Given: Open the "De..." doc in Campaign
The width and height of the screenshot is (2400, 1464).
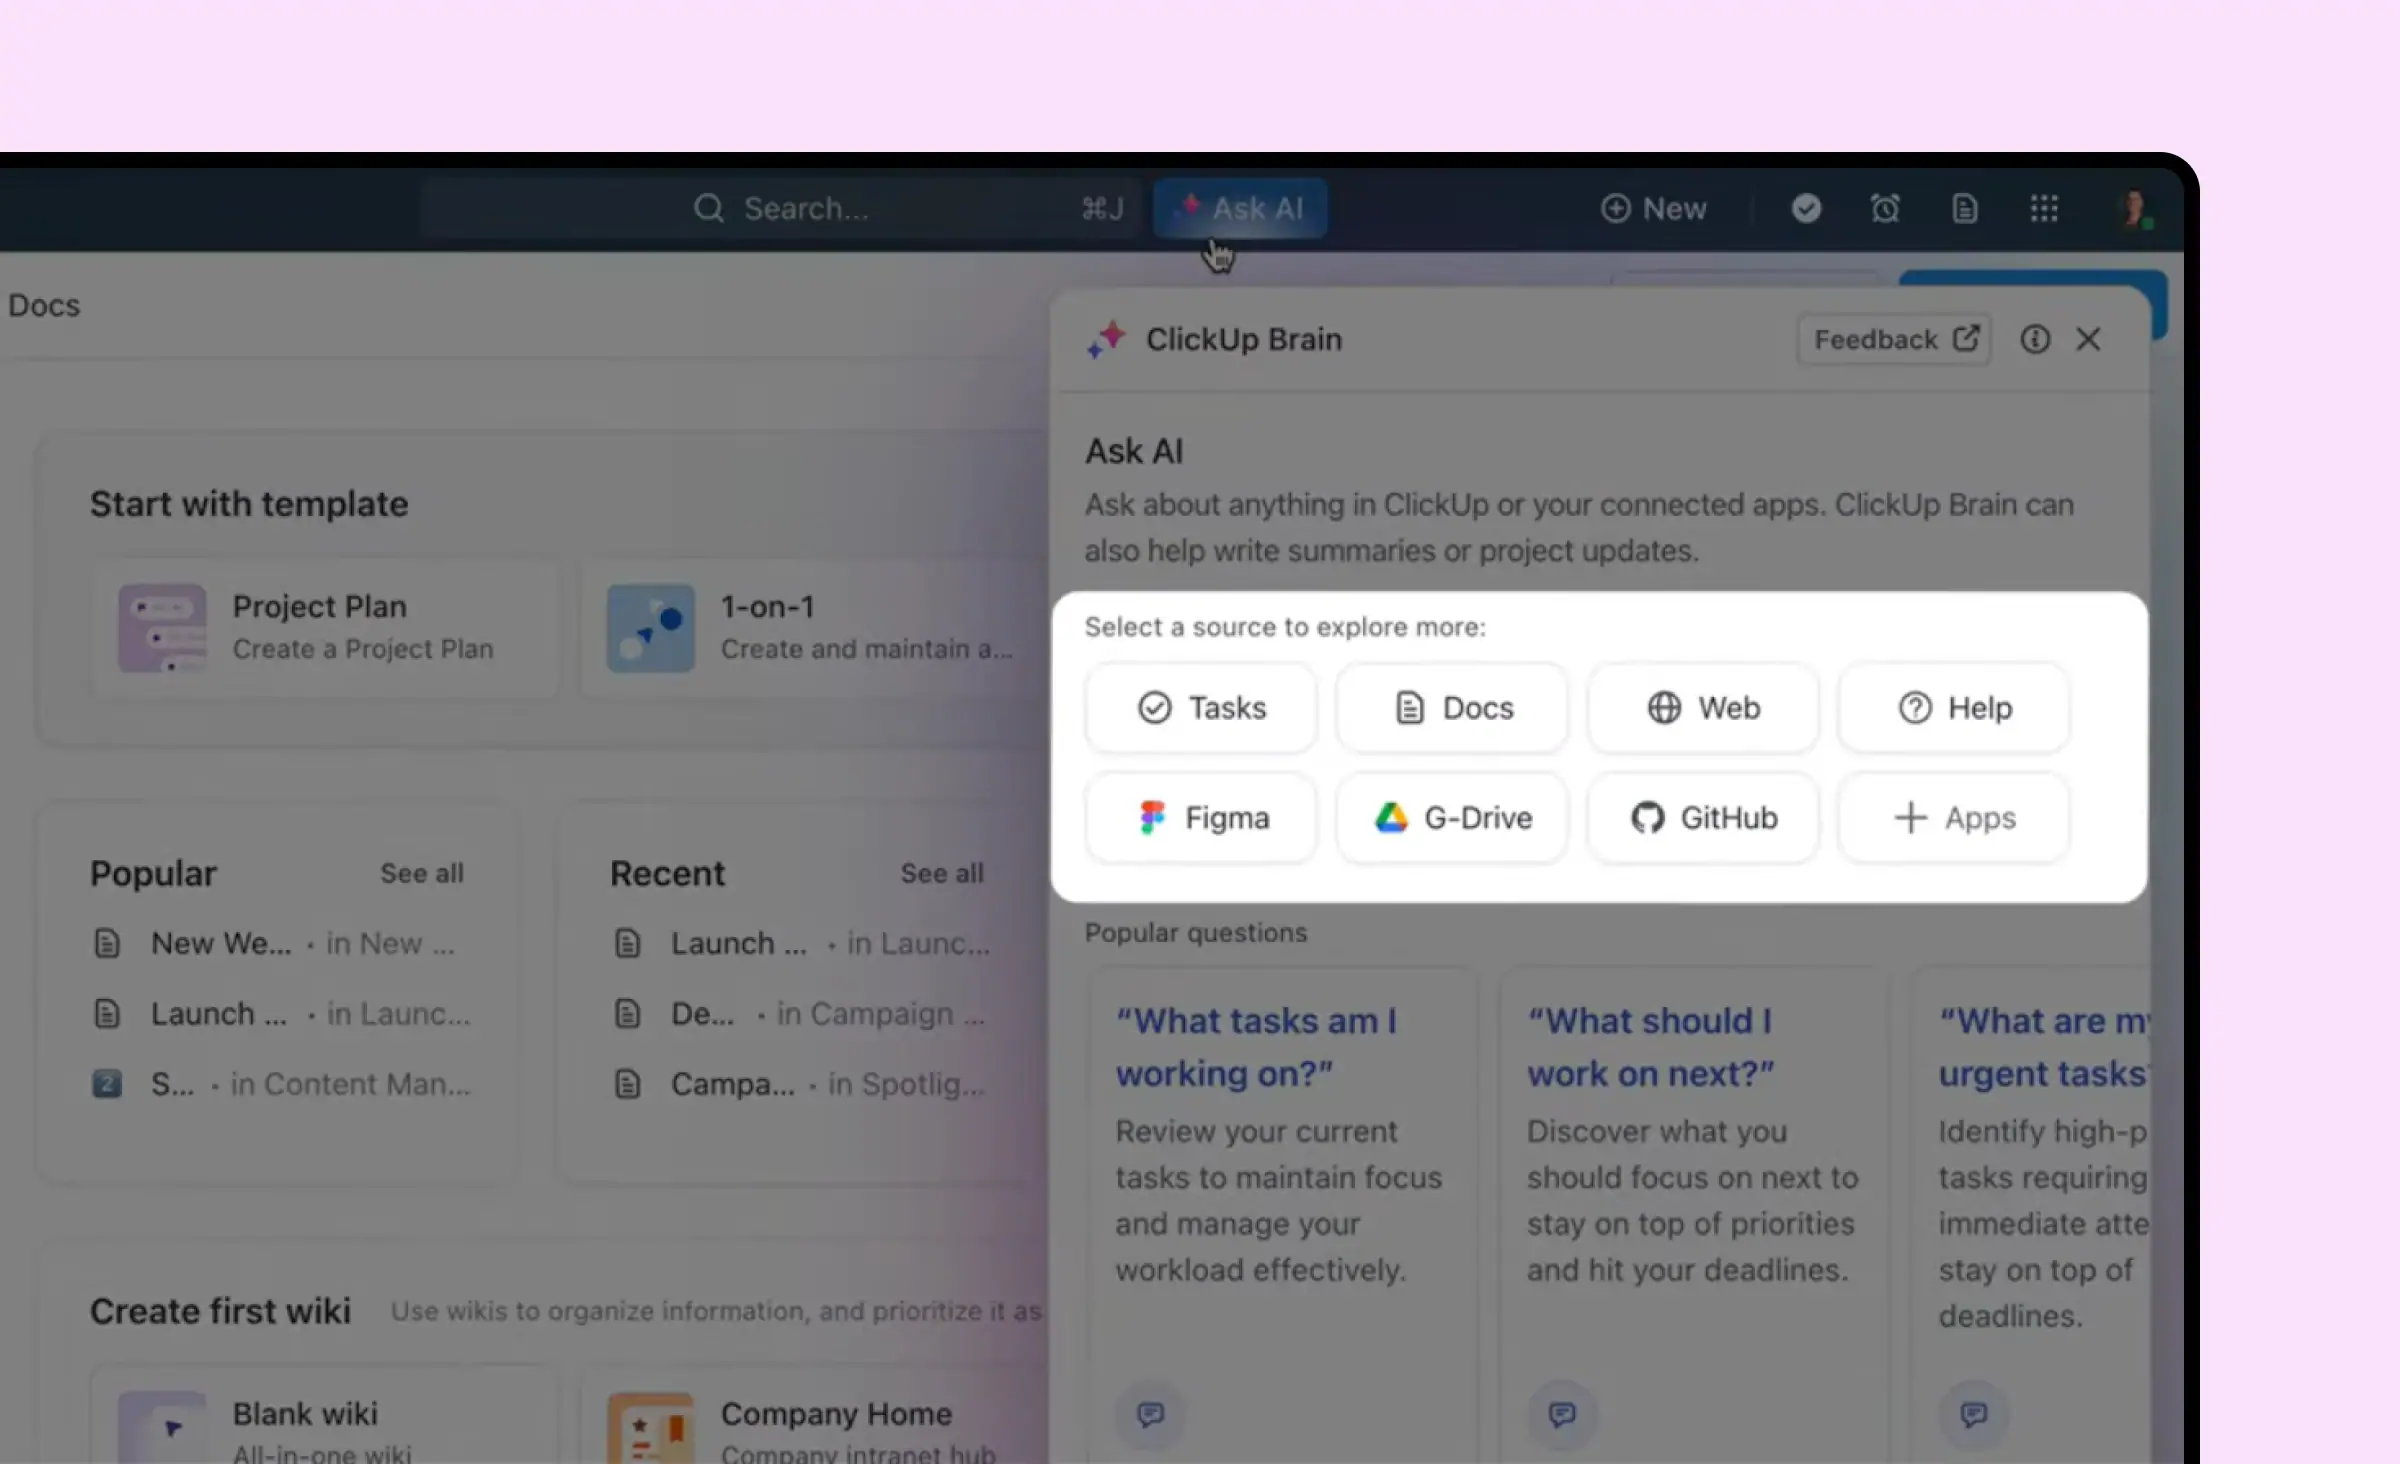Looking at the screenshot, I should pyautogui.click(x=800, y=1013).
